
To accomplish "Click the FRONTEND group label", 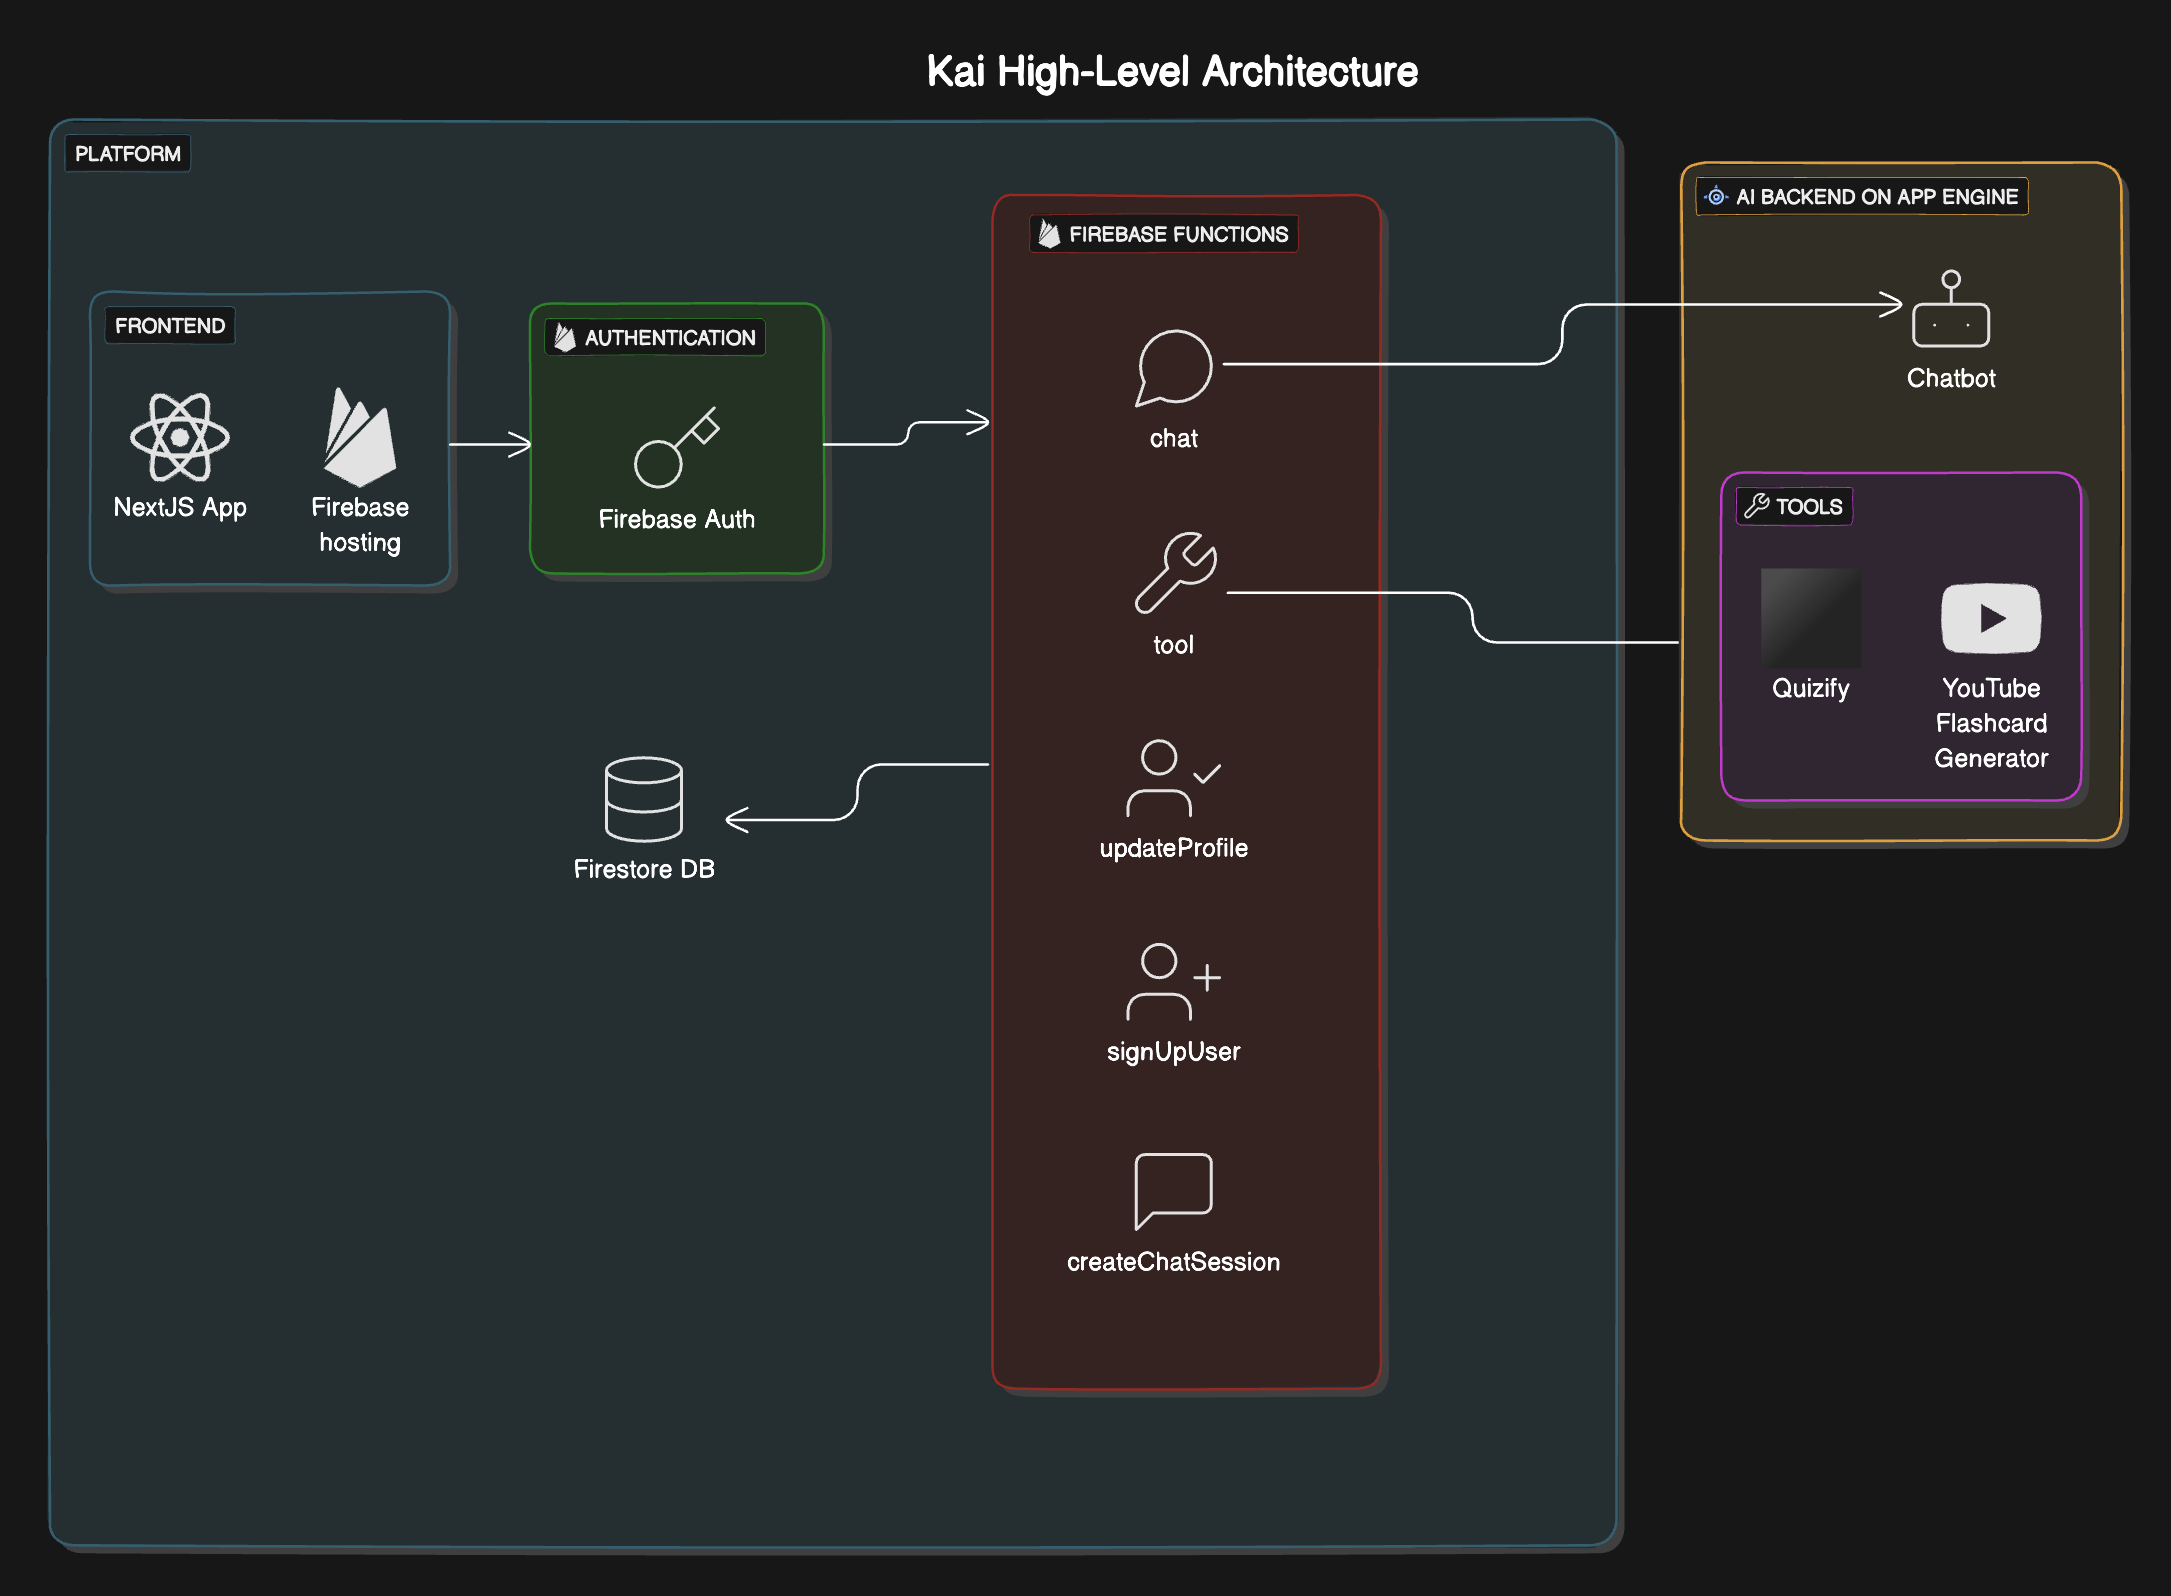I will click(170, 326).
